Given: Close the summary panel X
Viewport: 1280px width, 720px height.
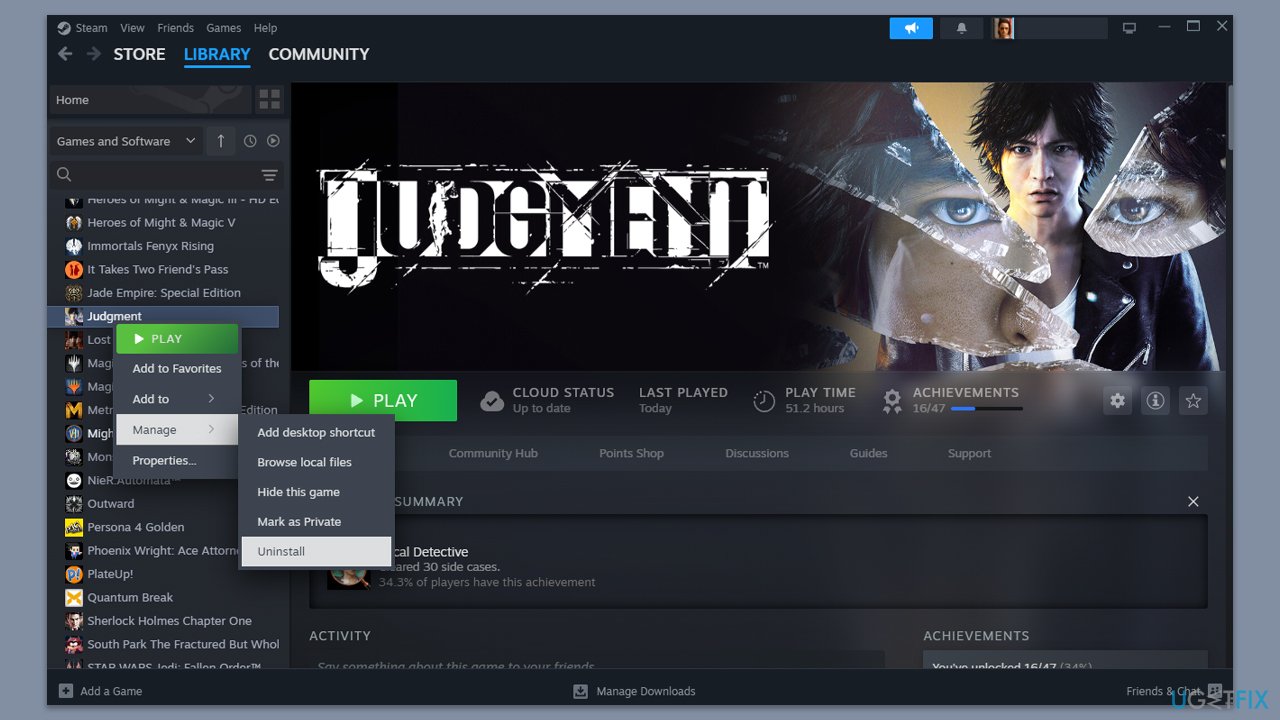Looking at the screenshot, I should [1193, 501].
